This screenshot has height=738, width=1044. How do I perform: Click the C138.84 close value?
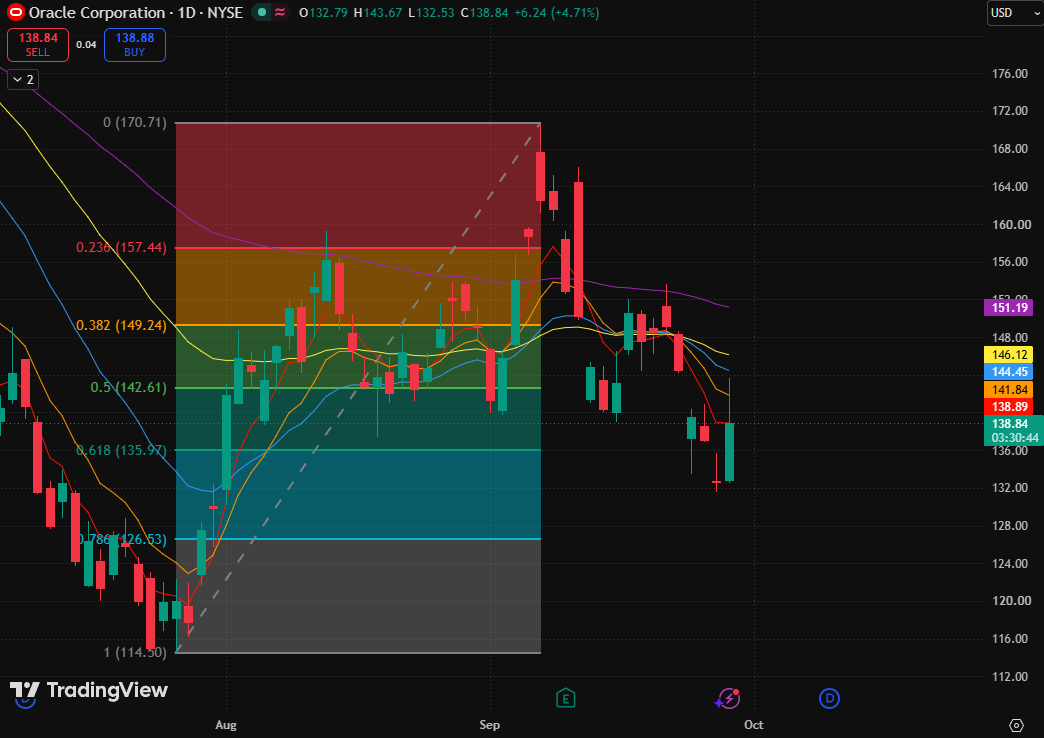[485, 13]
